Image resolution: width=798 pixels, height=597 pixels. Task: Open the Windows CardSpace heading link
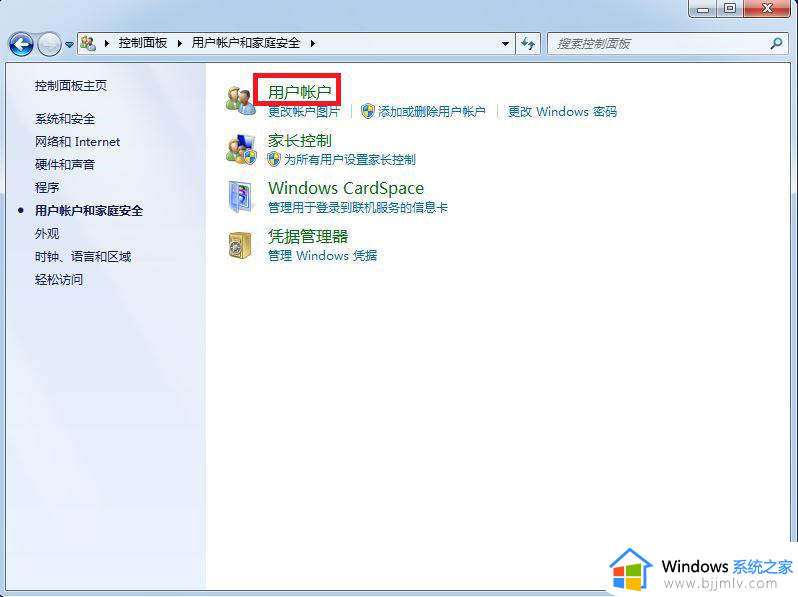(x=346, y=188)
